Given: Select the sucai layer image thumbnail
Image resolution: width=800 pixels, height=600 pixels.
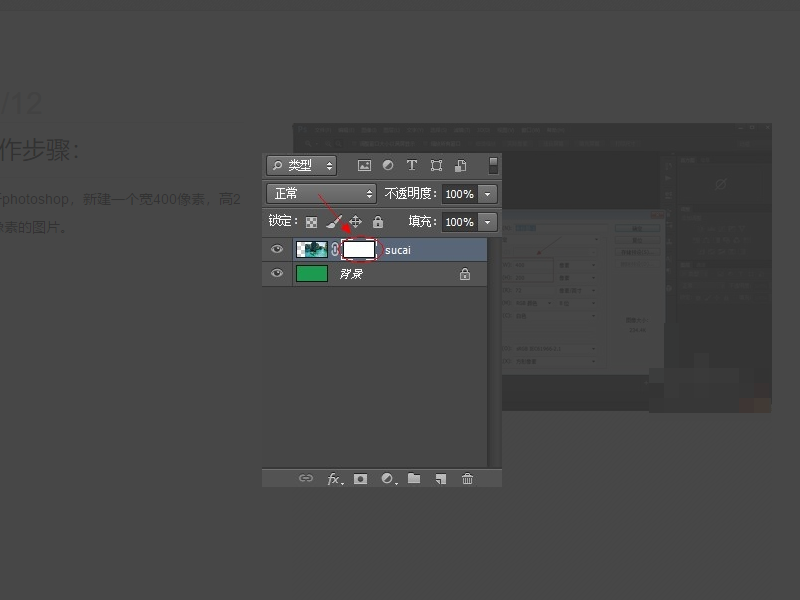Looking at the screenshot, I should click(x=312, y=249).
